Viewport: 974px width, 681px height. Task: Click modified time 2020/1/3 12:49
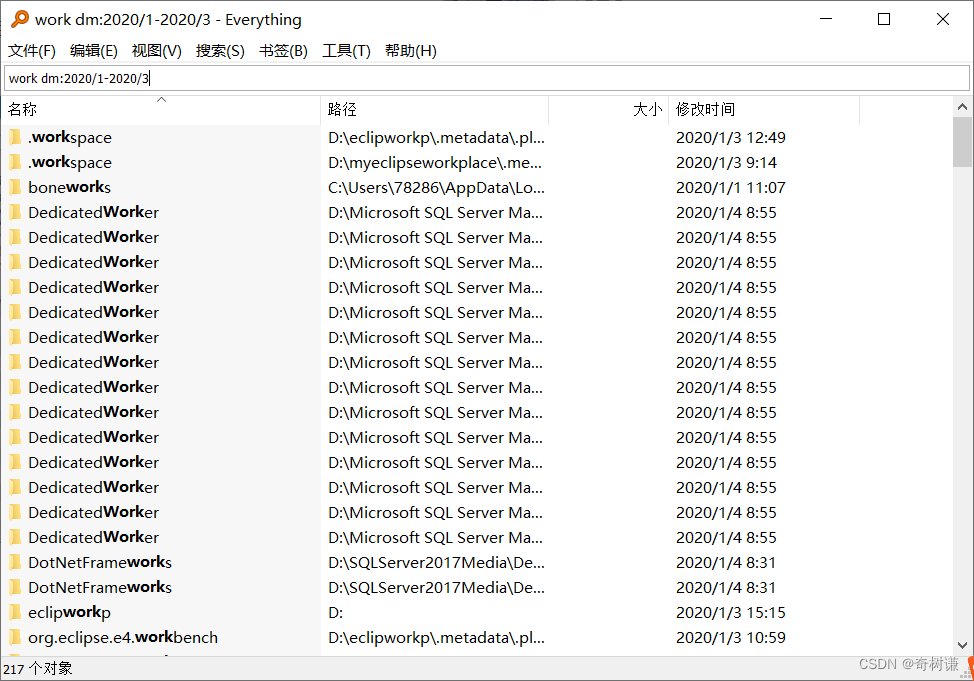pyautogui.click(x=730, y=137)
